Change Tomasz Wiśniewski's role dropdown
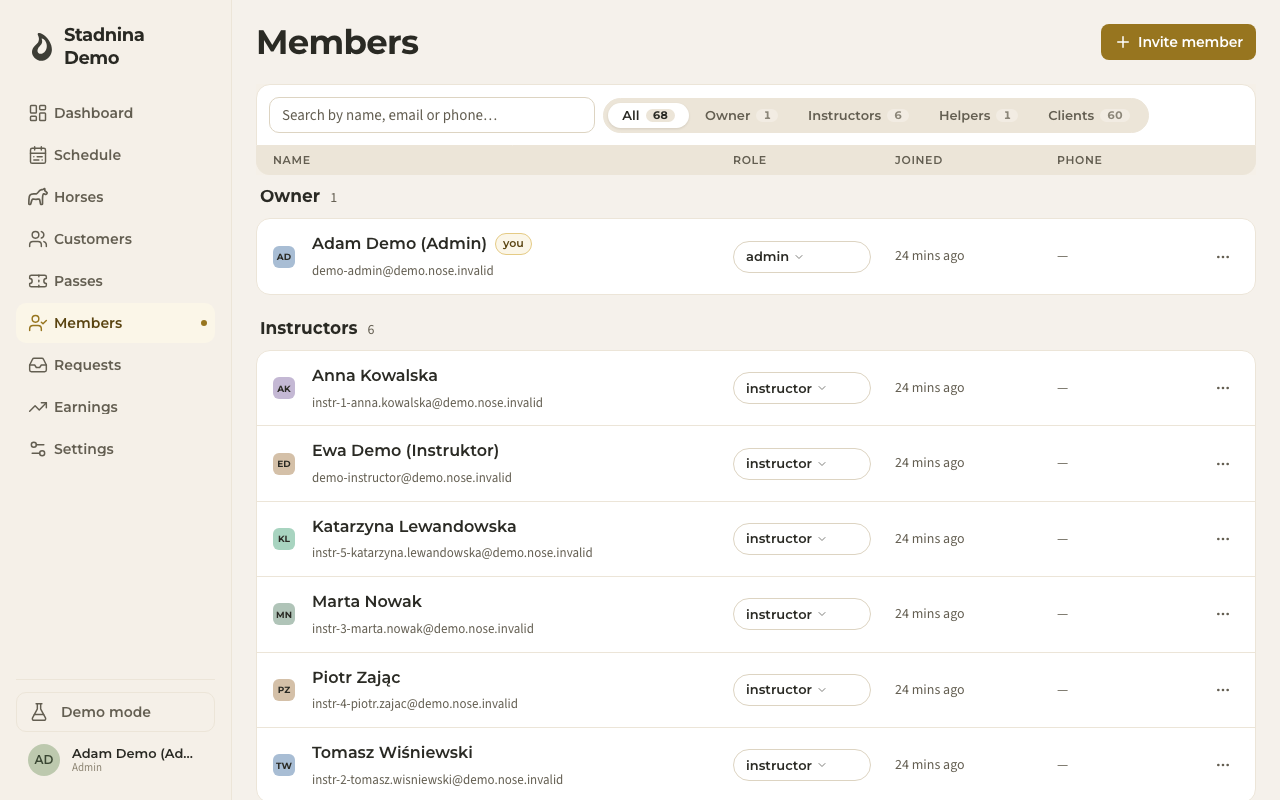Image resolution: width=1280 pixels, height=800 pixels. click(802, 765)
